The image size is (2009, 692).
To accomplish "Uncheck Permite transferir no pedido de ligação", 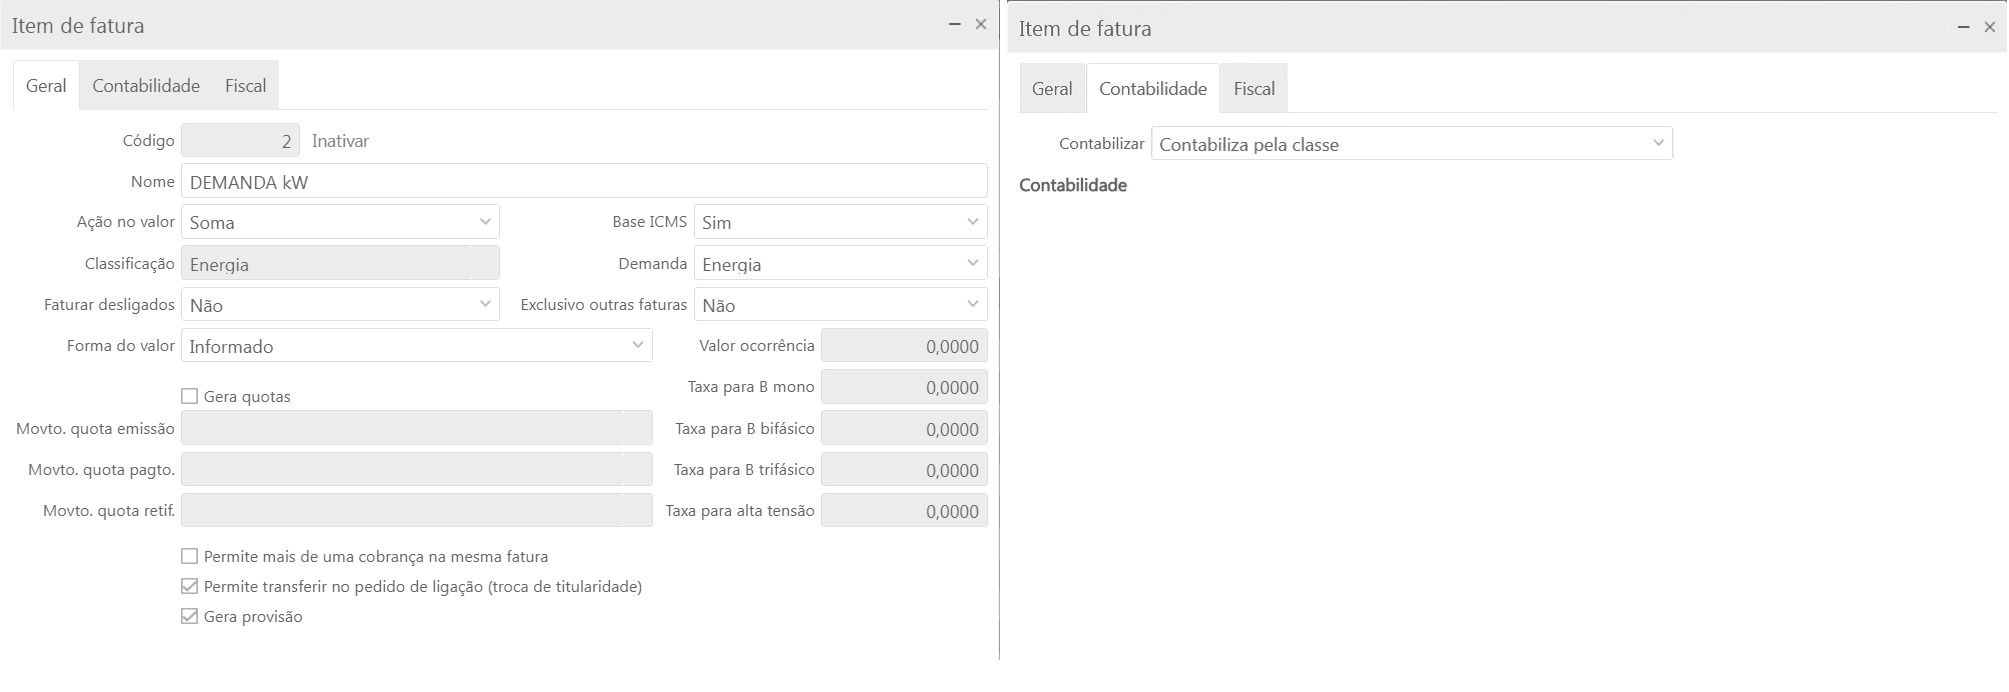I will tap(190, 587).
